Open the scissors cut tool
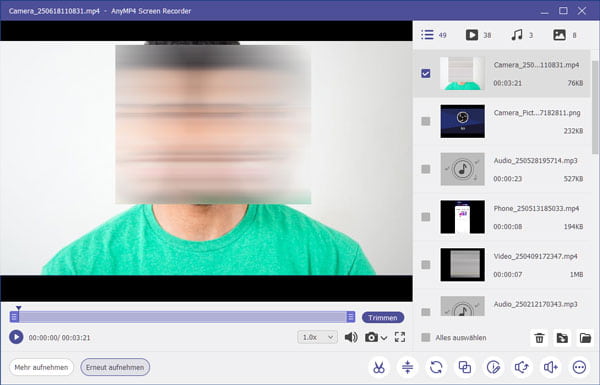This screenshot has height=385, width=600. tap(379, 367)
